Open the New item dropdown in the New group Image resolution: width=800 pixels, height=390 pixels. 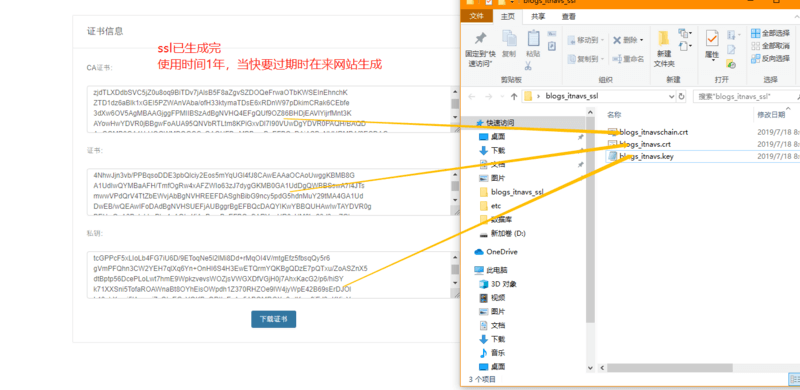(x=684, y=34)
